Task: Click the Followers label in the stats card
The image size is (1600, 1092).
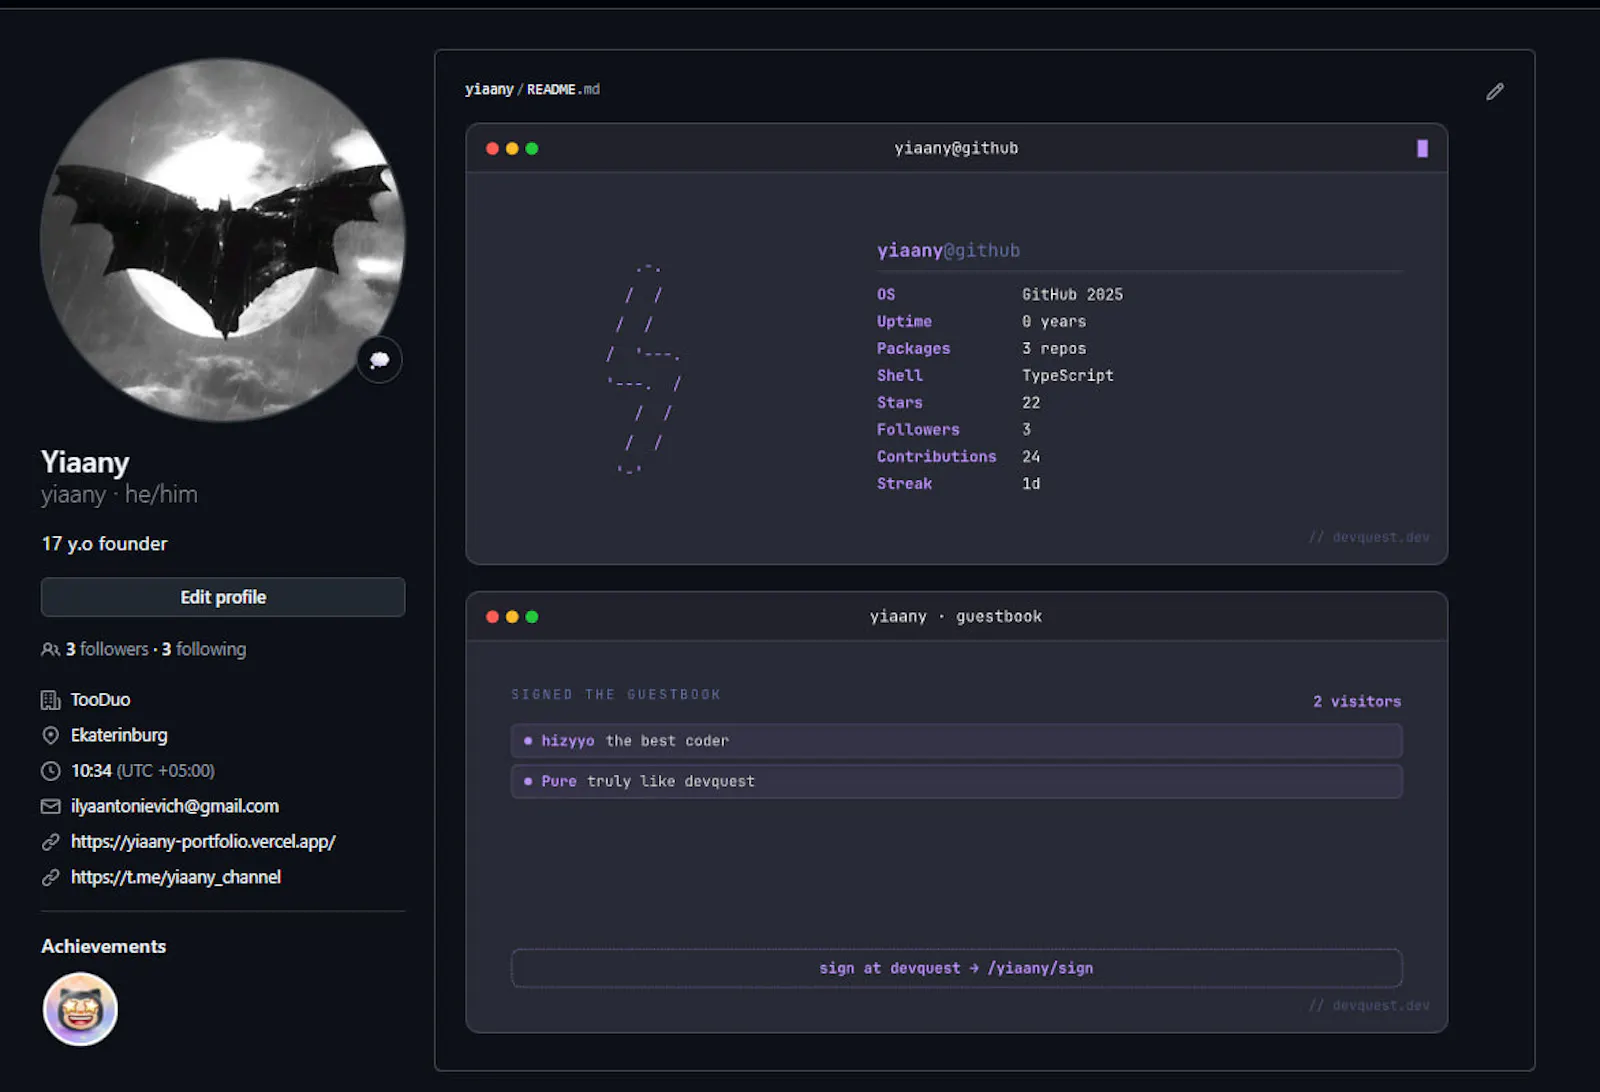Action: (x=918, y=429)
